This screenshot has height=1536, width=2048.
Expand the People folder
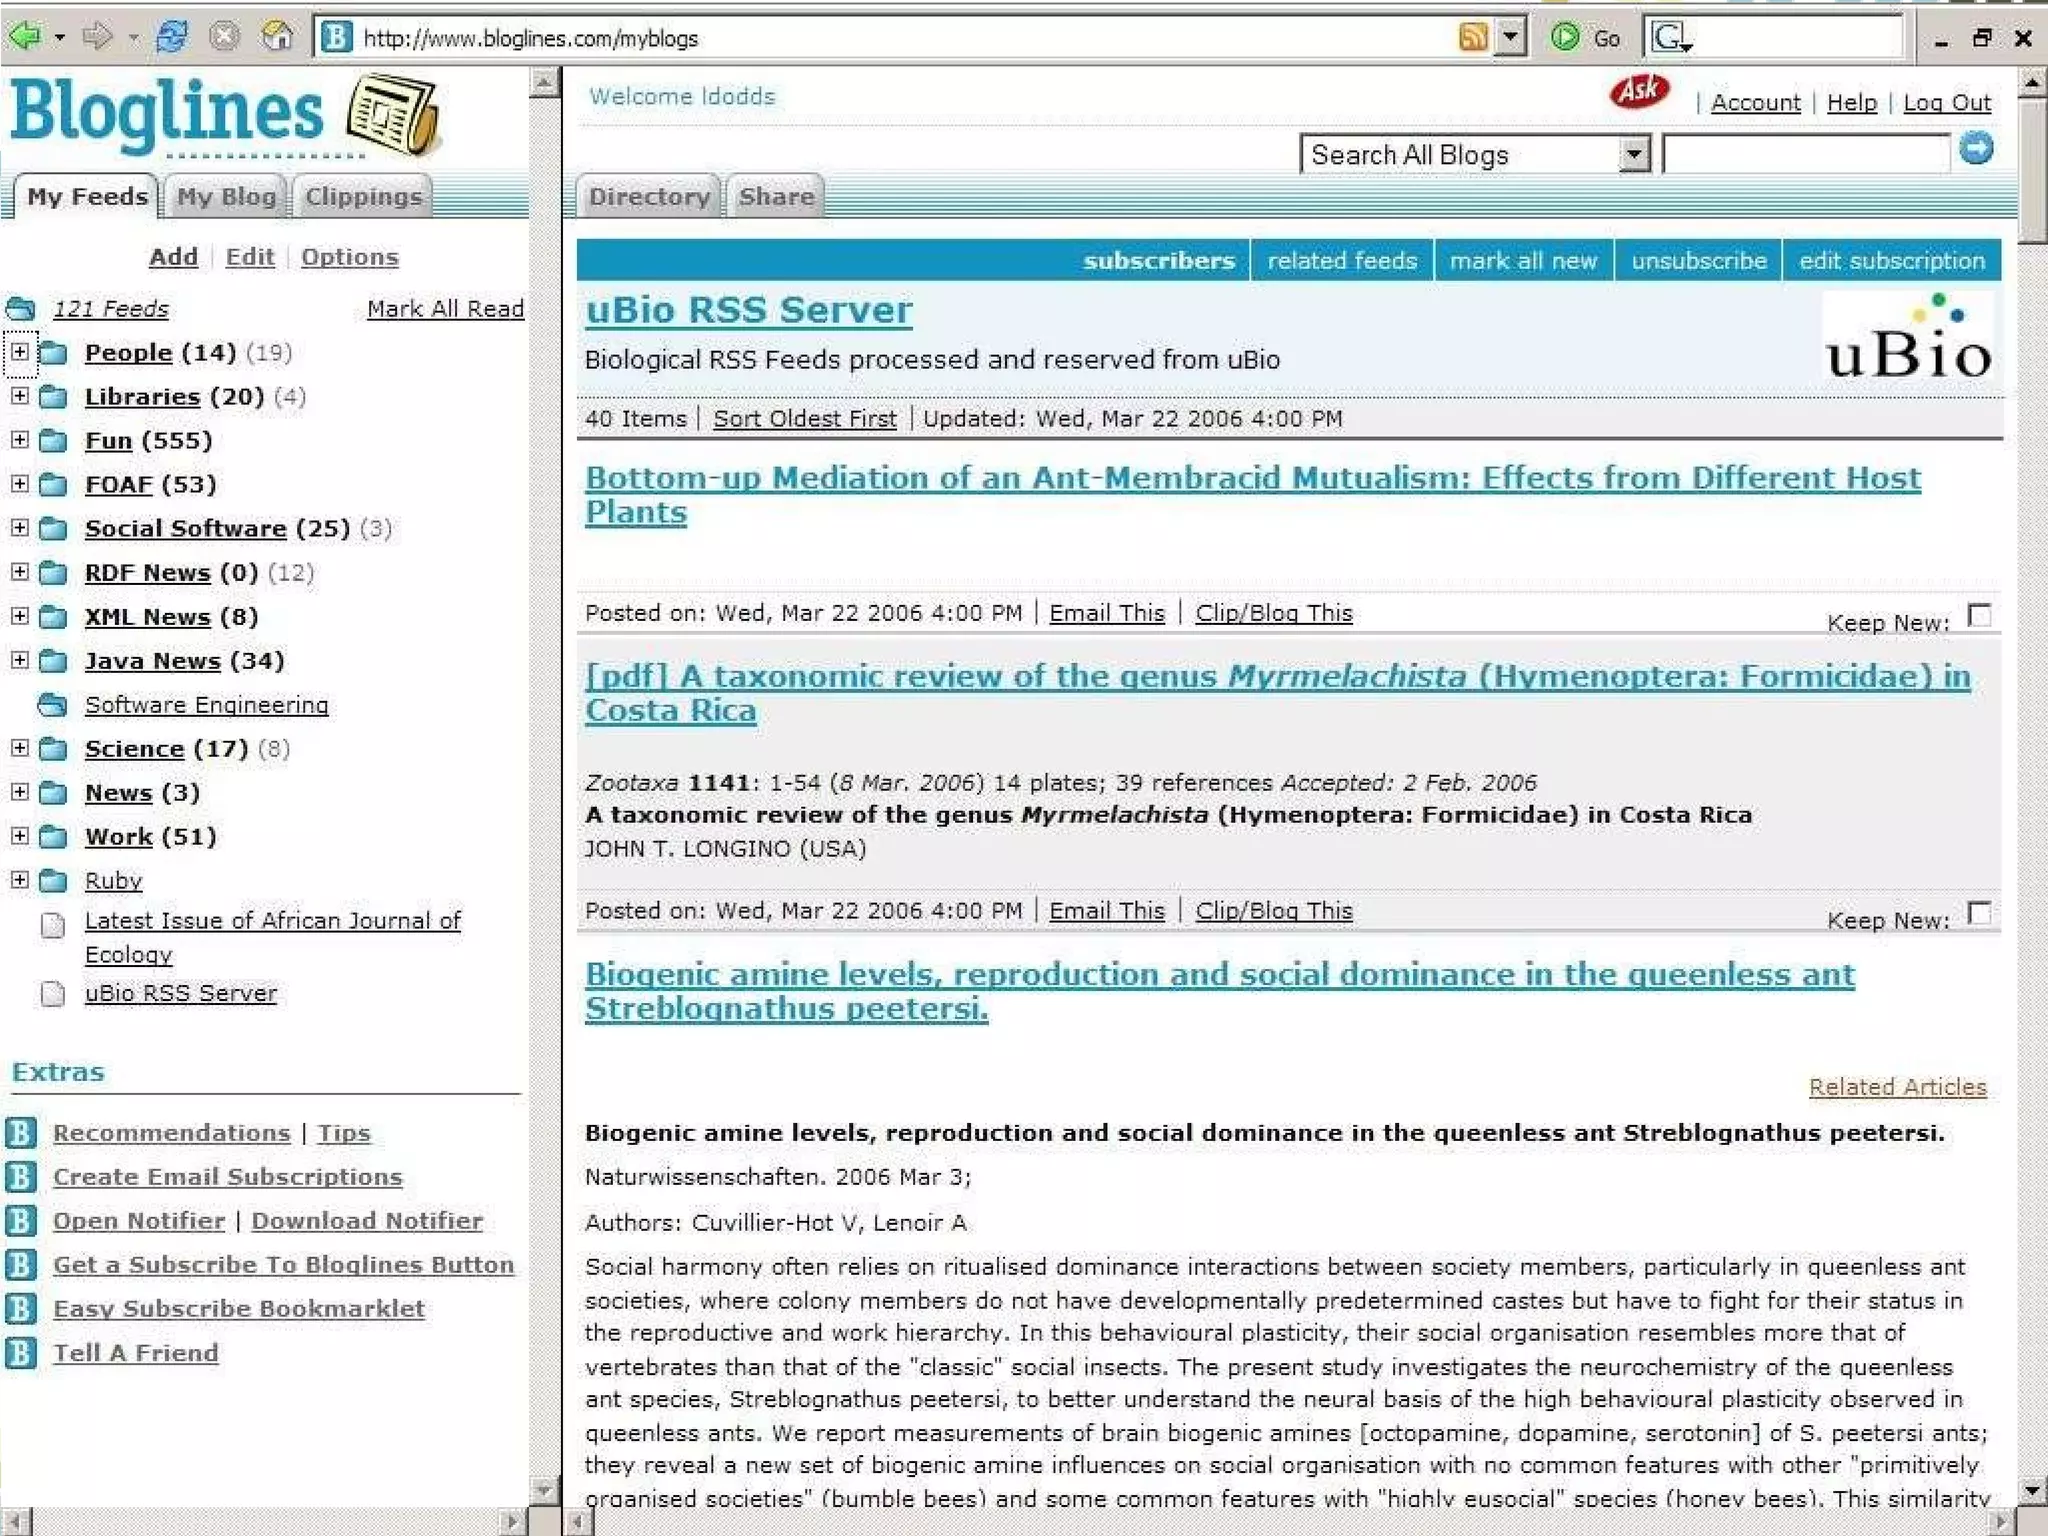tap(19, 352)
